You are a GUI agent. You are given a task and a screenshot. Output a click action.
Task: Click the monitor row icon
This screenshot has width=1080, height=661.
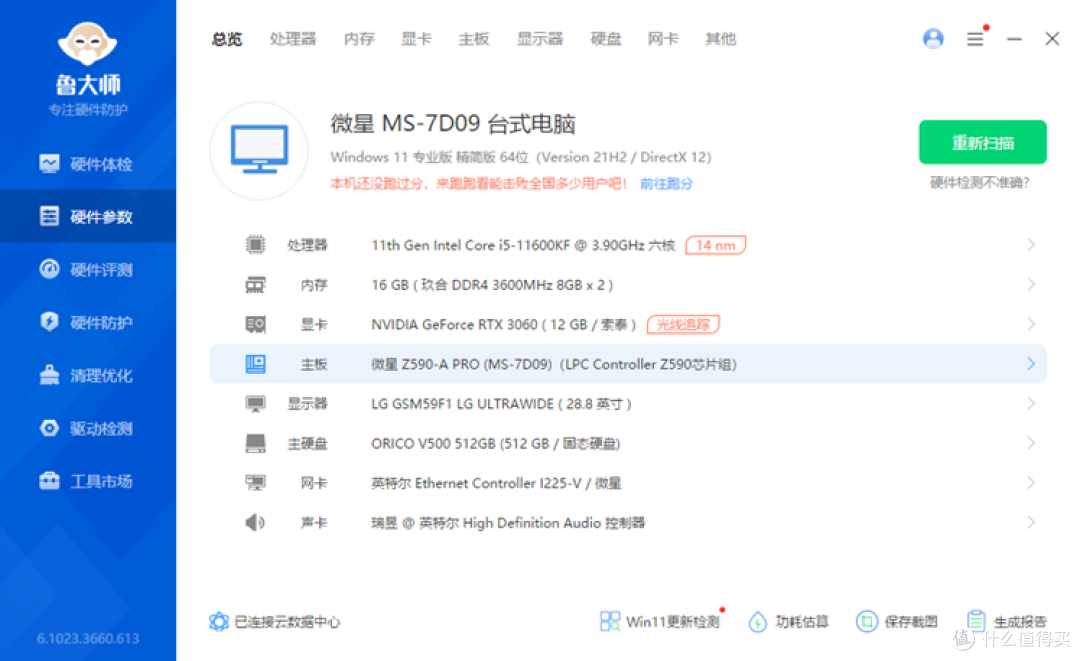point(256,403)
